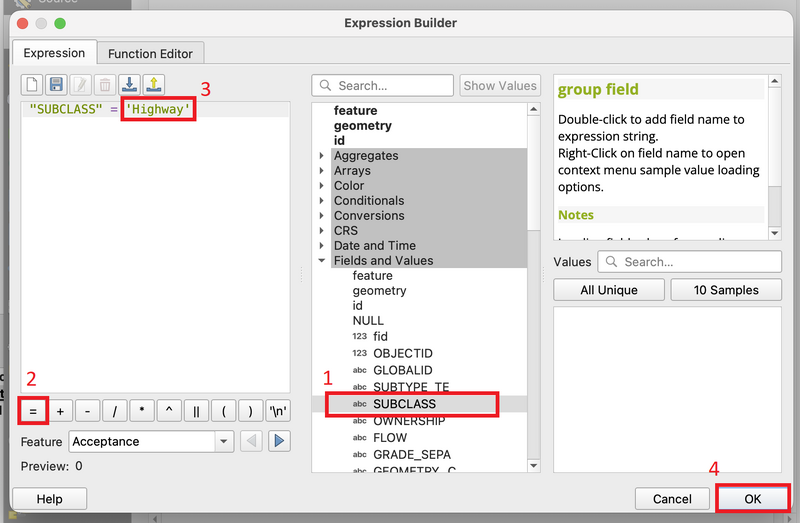The height and width of the screenshot is (523, 800).
Task: Click the Notes heading in help panel
Action: tap(576, 215)
